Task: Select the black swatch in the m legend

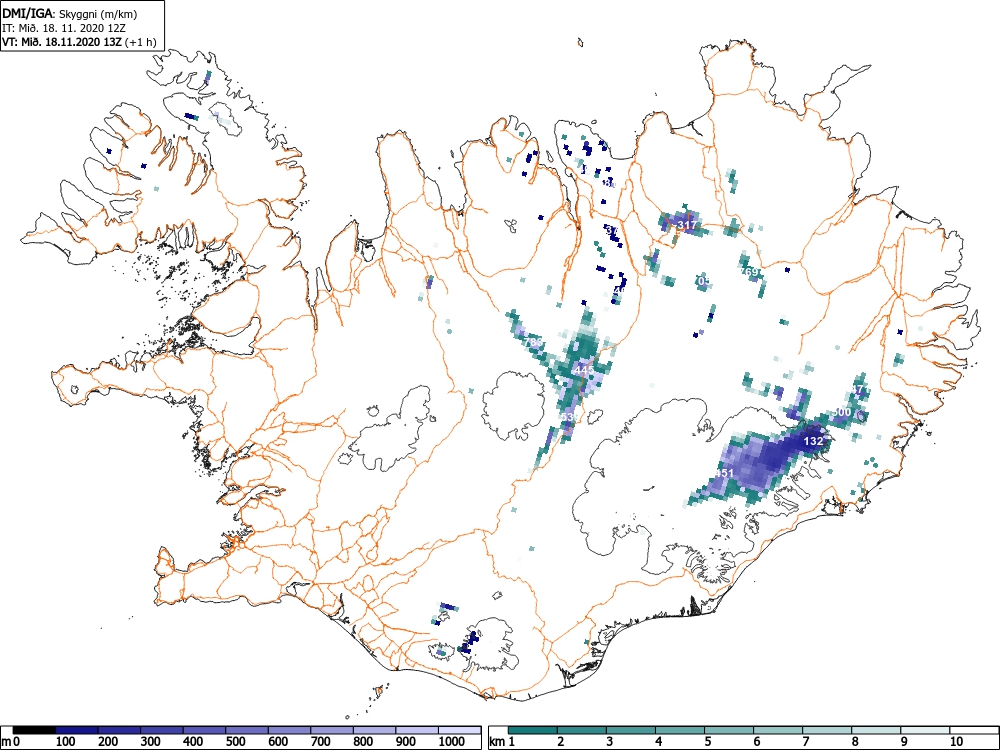Action: [x=34, y=730]
